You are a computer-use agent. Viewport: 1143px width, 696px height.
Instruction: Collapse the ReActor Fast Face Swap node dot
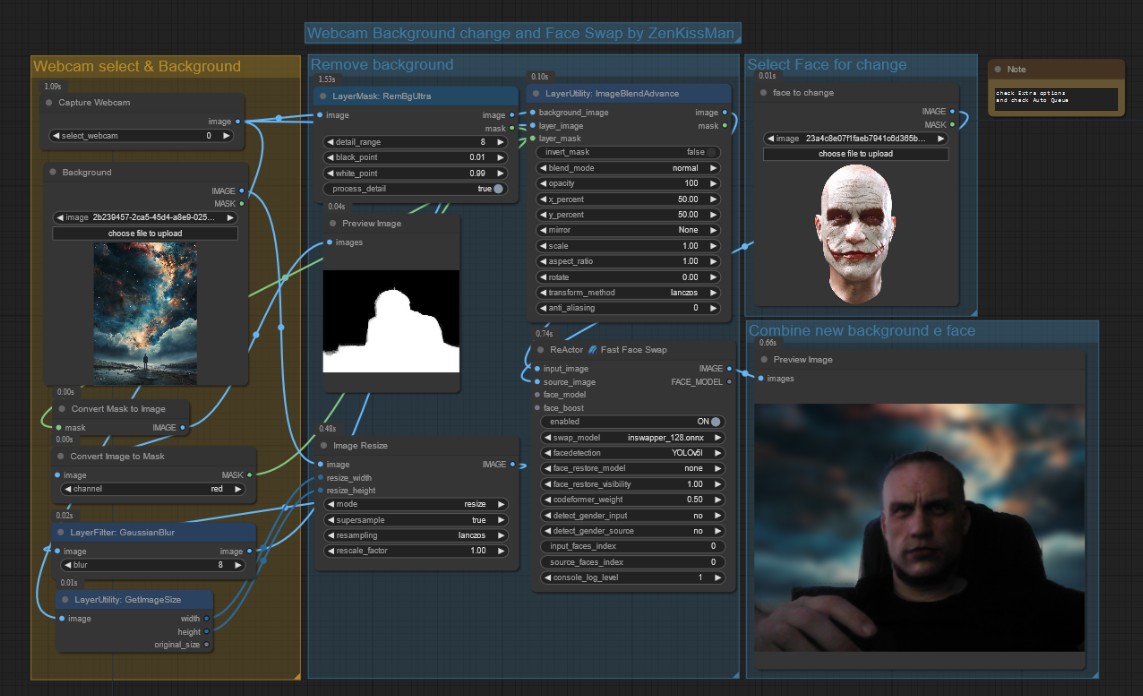pyautogui.click(x=541, y=350)
